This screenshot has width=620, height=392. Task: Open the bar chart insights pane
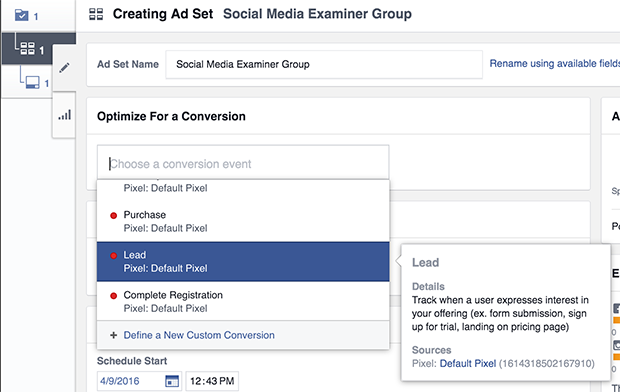coord(64,115)
